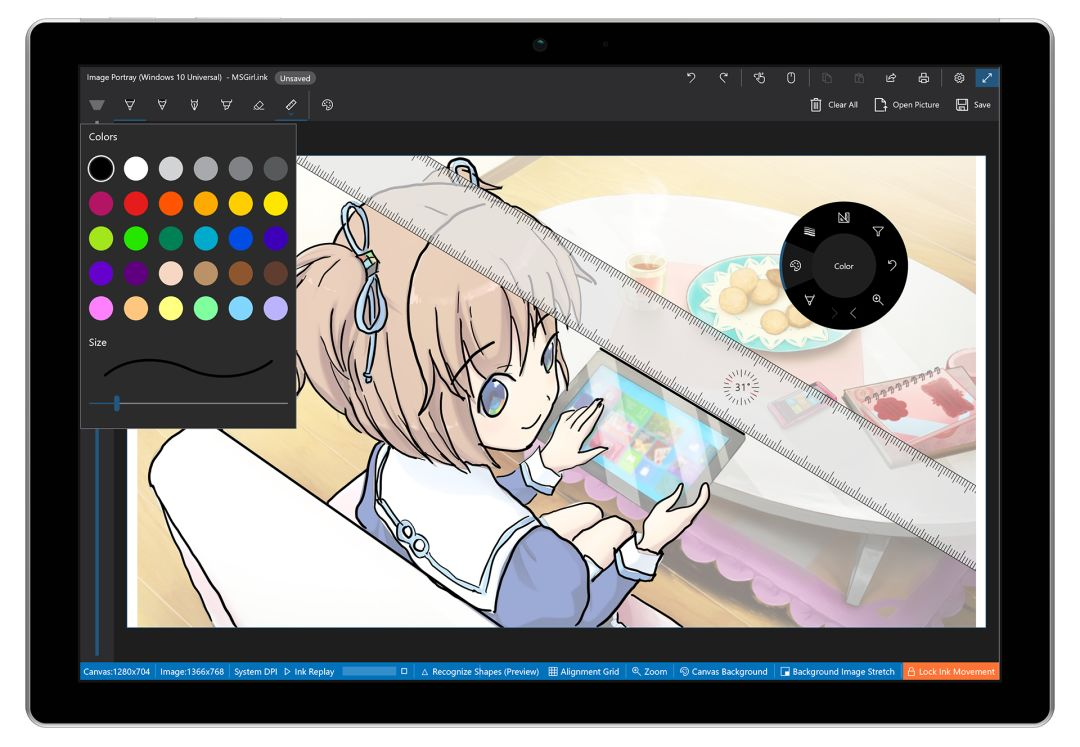Viewport: 1080px width, 747px height.
Task: Select the eraser tool
Action: pyautogui.click(x=258, y=105)
